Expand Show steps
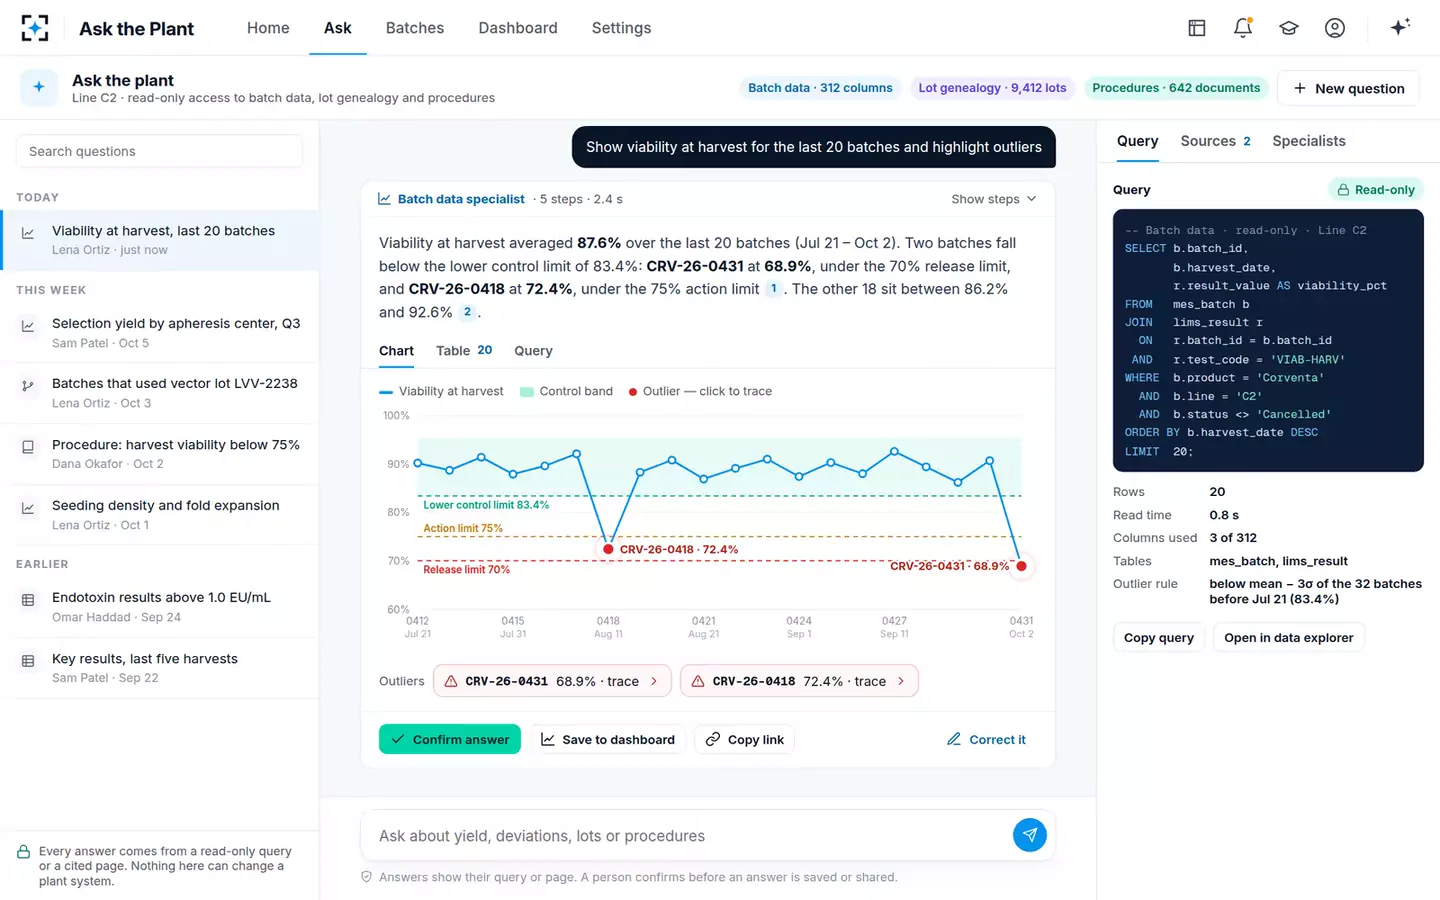1440x900 pixels. pyautogui.click(x=993, y=199)
